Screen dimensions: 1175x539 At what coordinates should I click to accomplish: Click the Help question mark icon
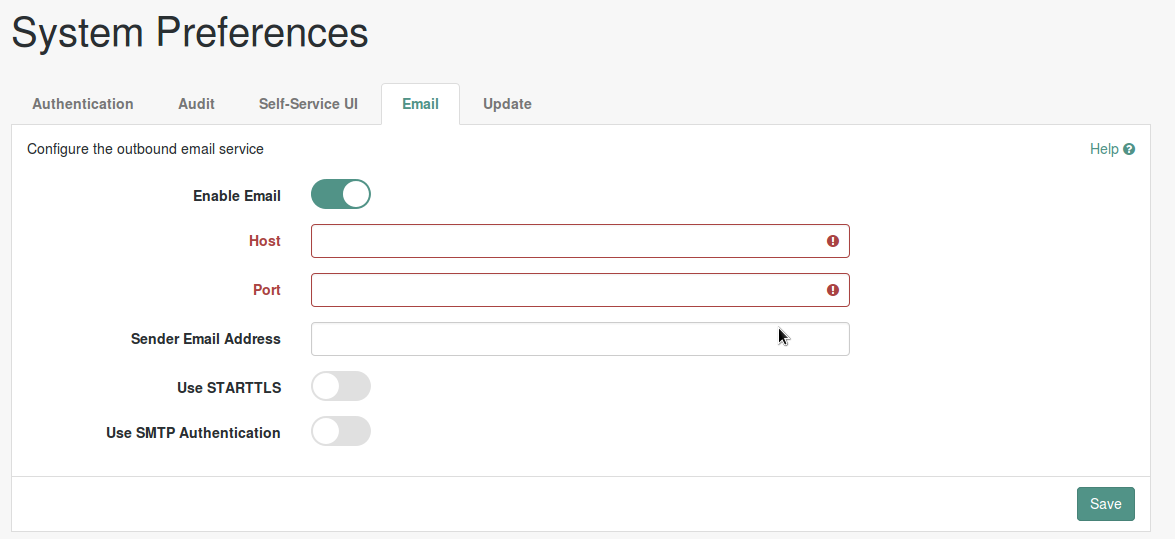(x=1129, y=149)
